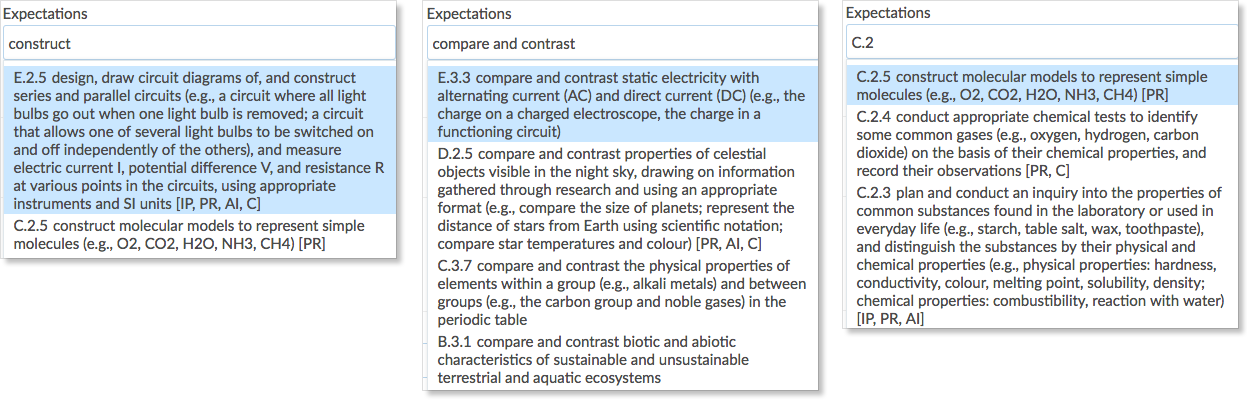
Task: Pick the C.2.4 chemical tests for gases expectation
Action: point(1041,143)
